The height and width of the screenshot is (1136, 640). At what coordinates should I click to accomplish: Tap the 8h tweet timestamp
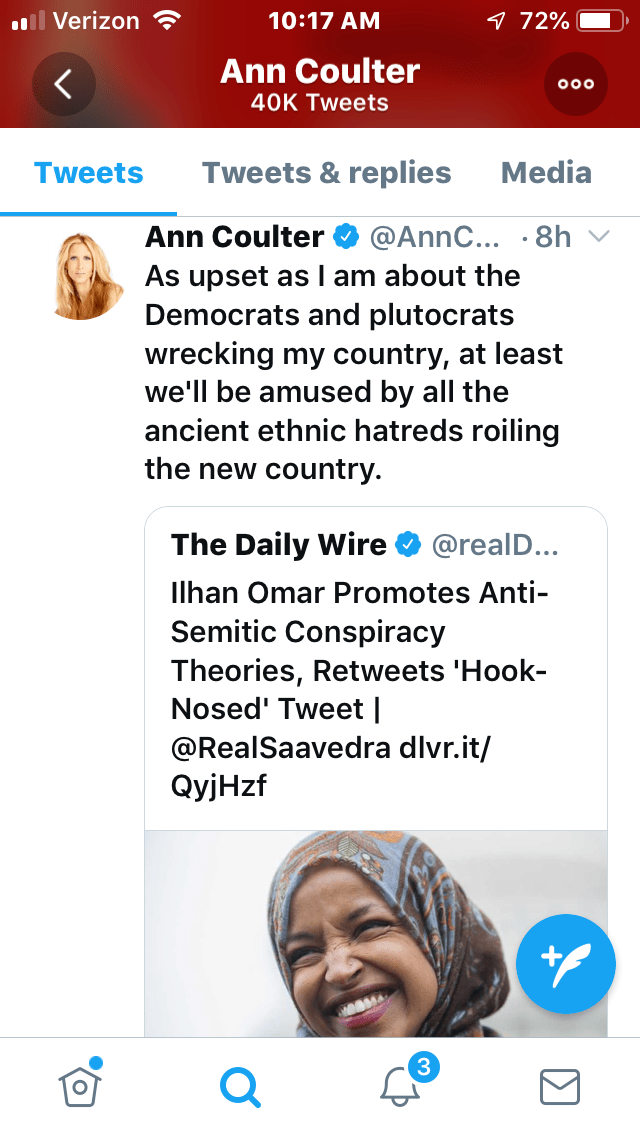pos(552,237)
